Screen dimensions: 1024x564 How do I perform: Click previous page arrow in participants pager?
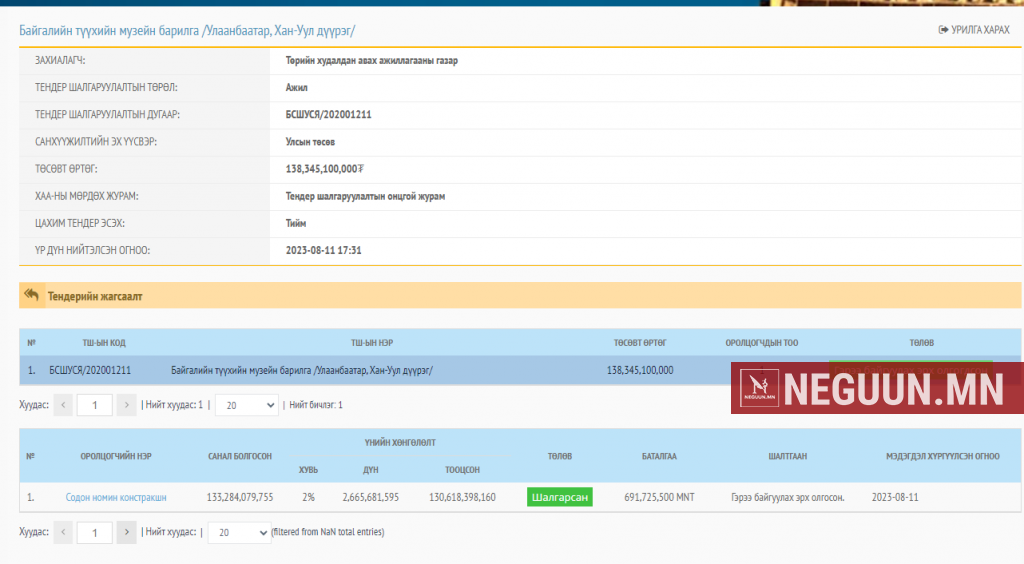(63, 532)
